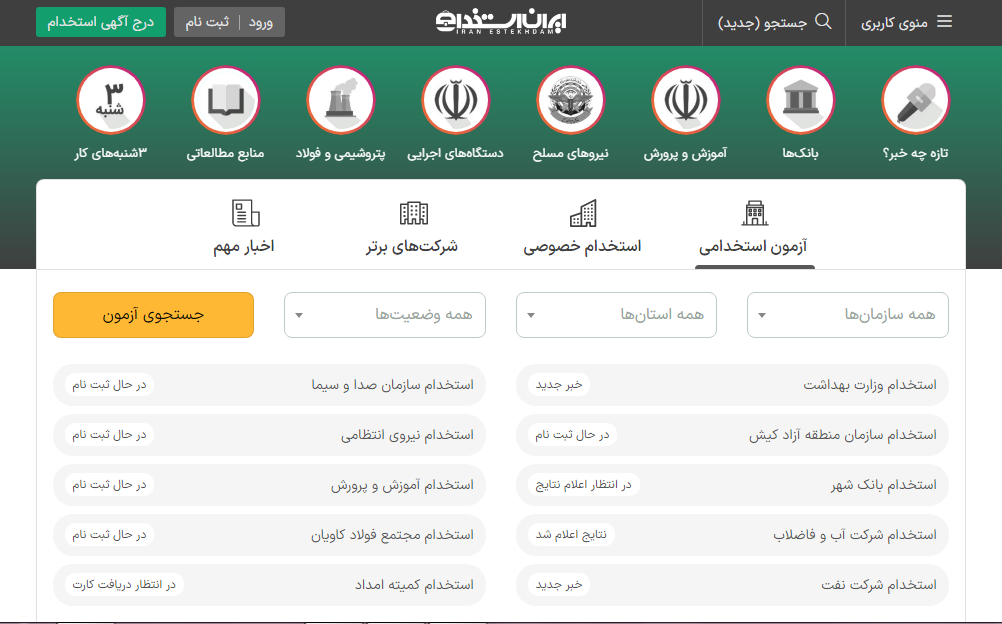The height and width of the screenshot is (624, 1002).
Task: Open the ۳شنبه‌های کار icon
Action: tap(111, 100)
